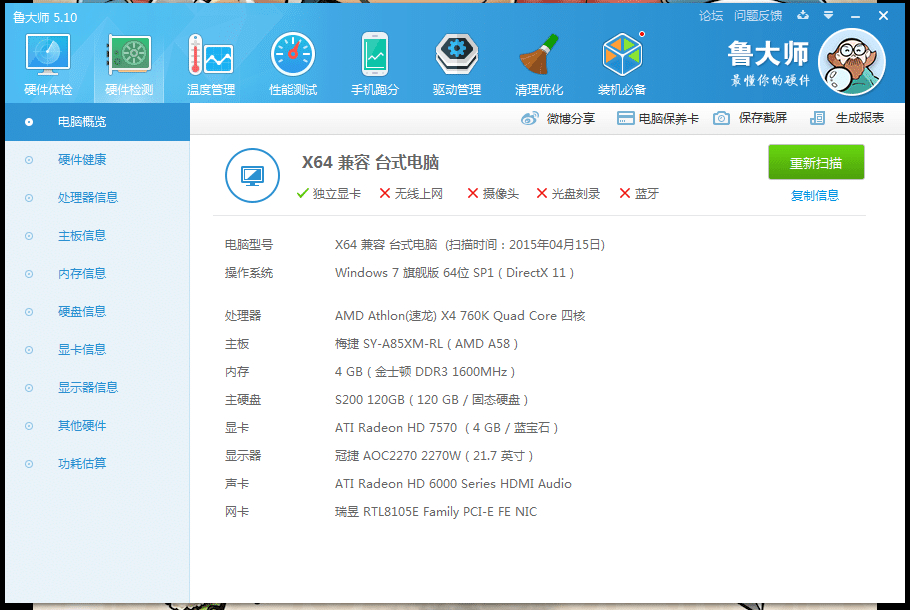The image size is (910, 610).
Task: Click the report icon for 生成报表
Action: point(817,118)
